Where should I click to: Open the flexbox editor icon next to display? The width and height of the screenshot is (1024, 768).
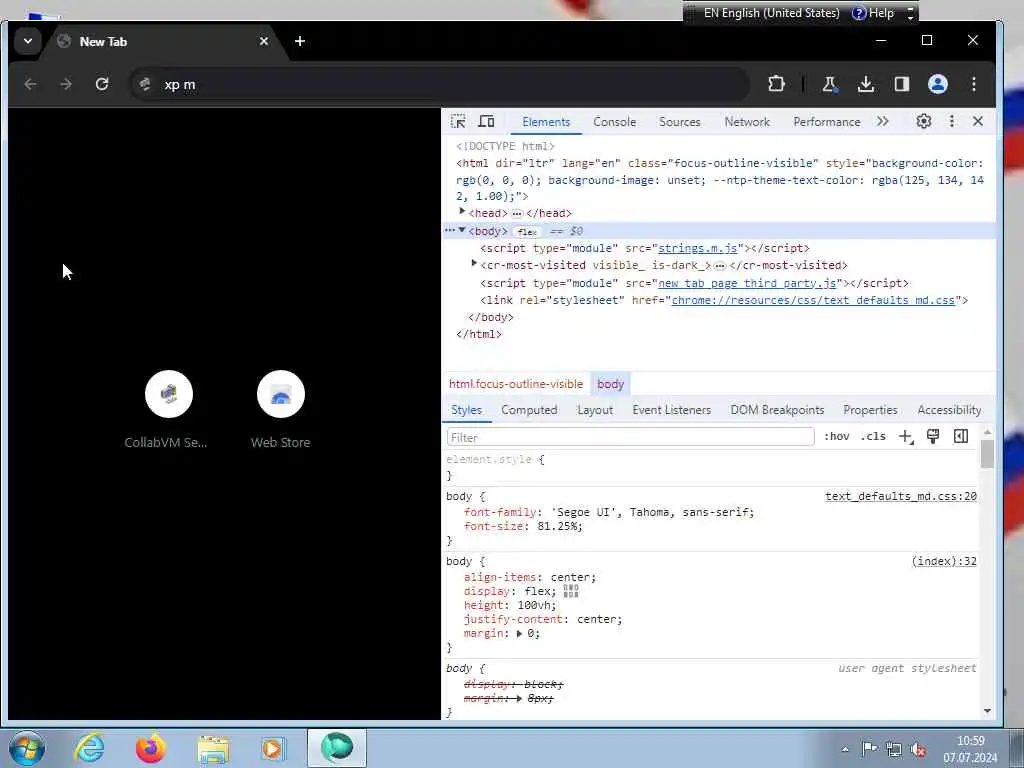coord(571,591)
